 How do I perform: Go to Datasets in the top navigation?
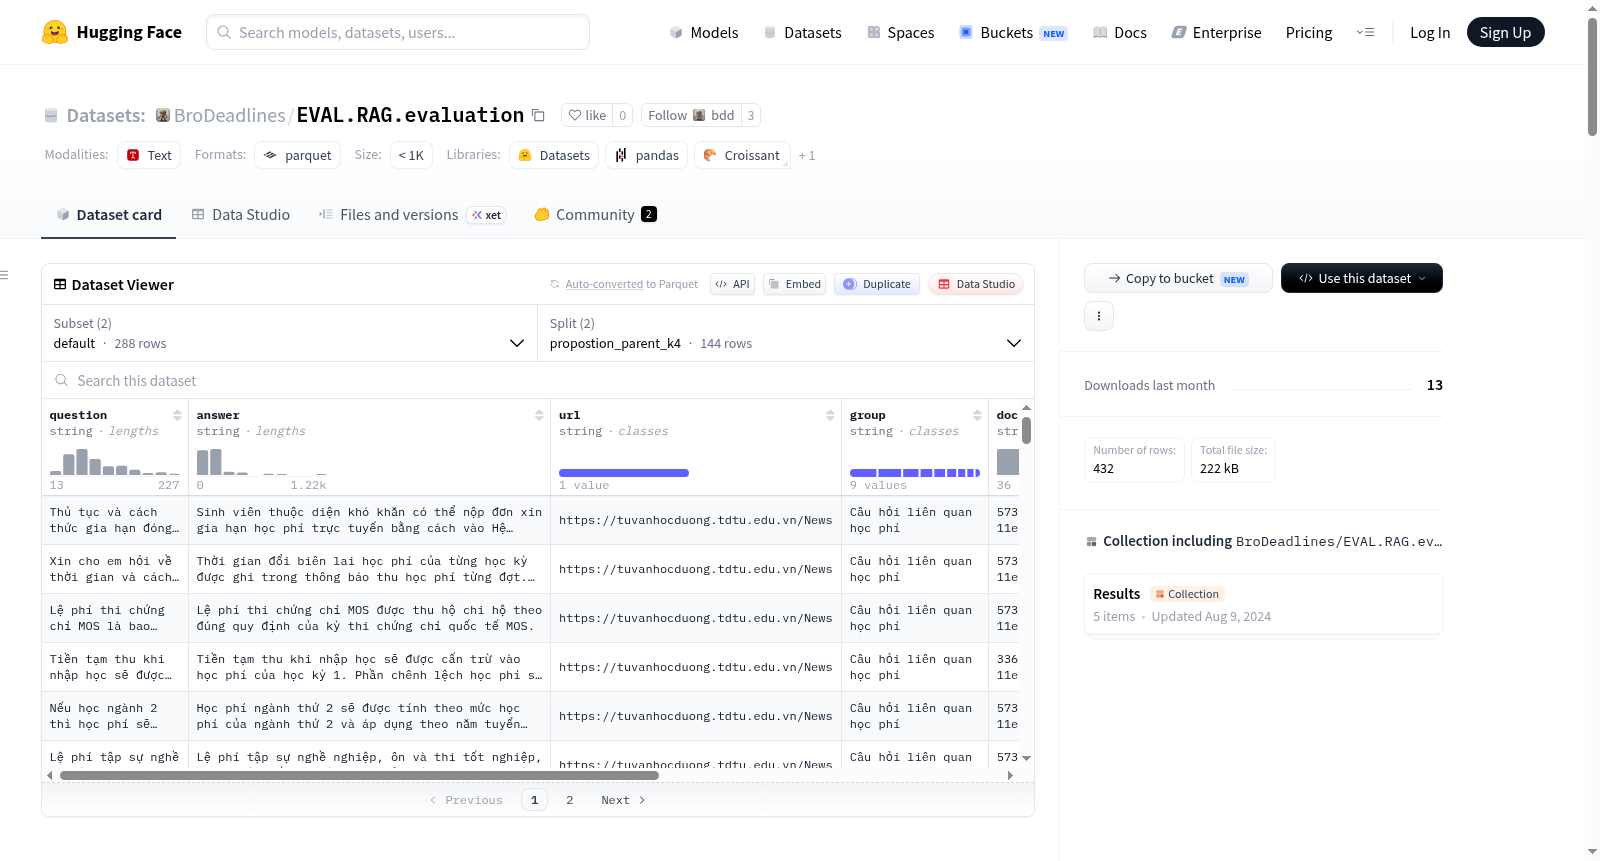tap(802, 32)
